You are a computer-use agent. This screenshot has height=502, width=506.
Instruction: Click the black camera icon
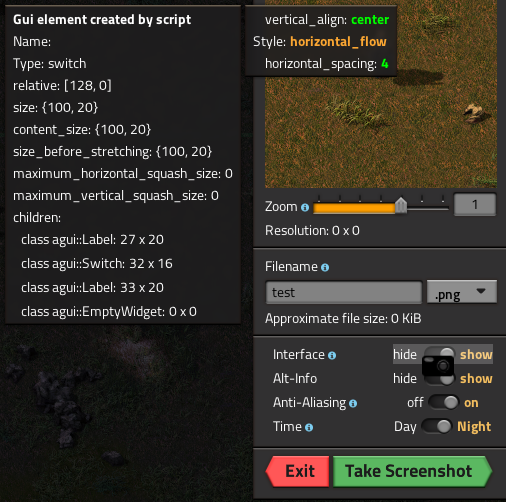pyautogui.click(x=438, y=366)
